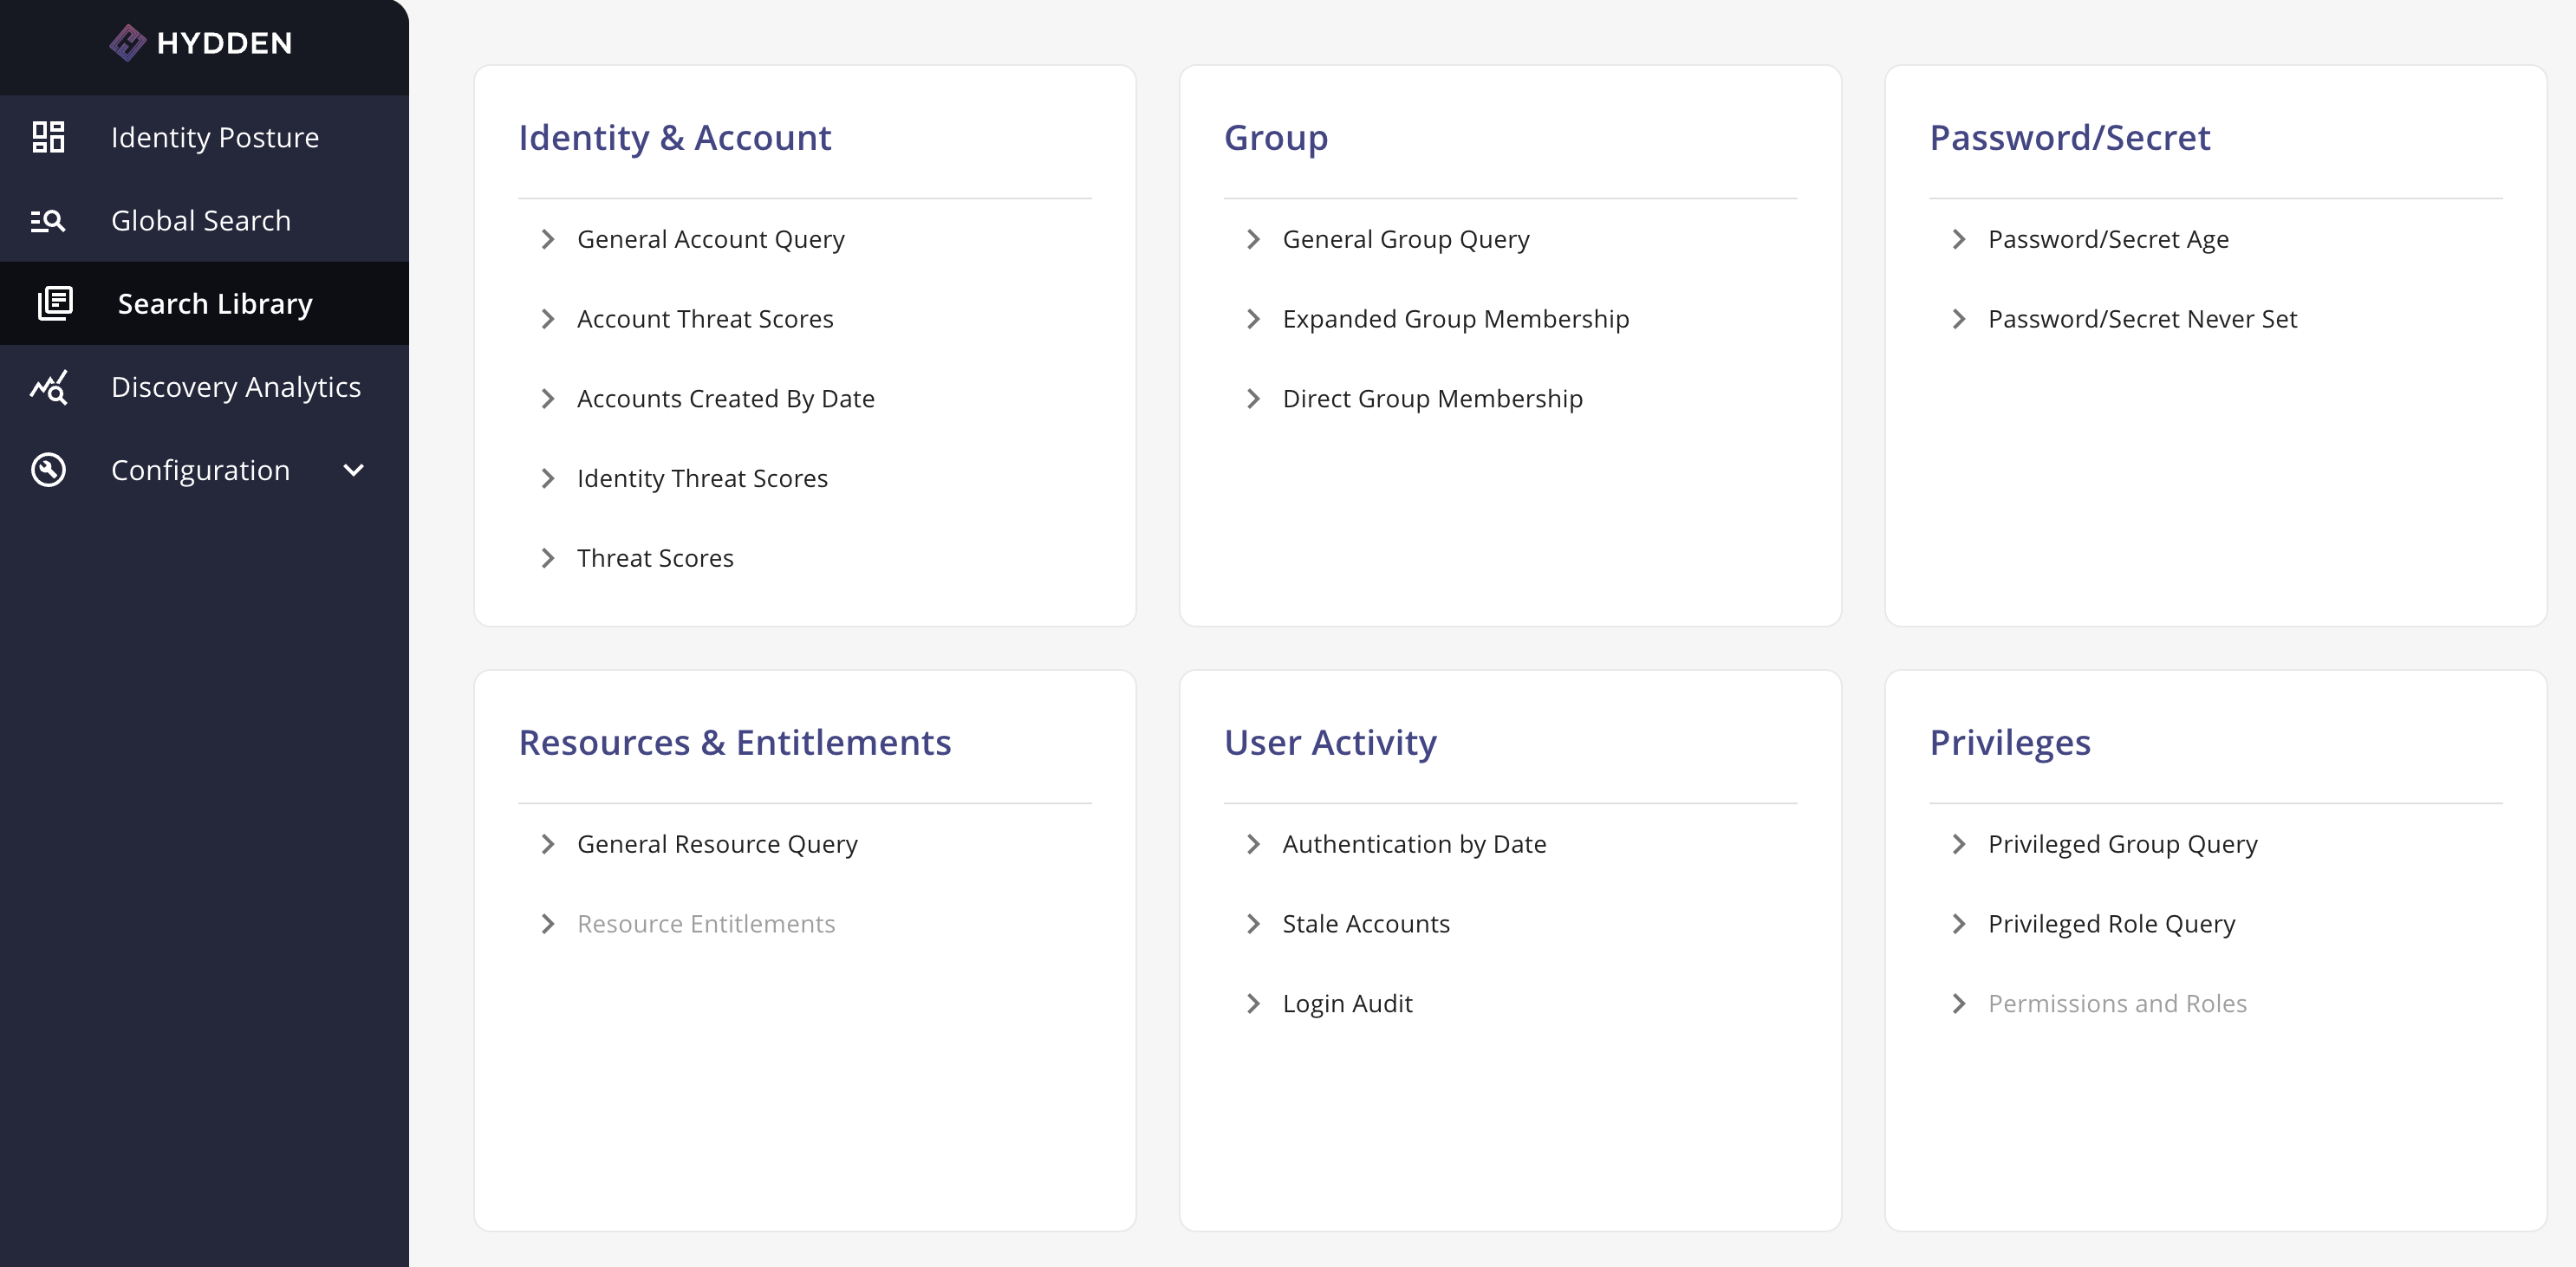Open the Configuration menu label
The width and height of the screenshot is (2576, 1267).
(200, 469)
